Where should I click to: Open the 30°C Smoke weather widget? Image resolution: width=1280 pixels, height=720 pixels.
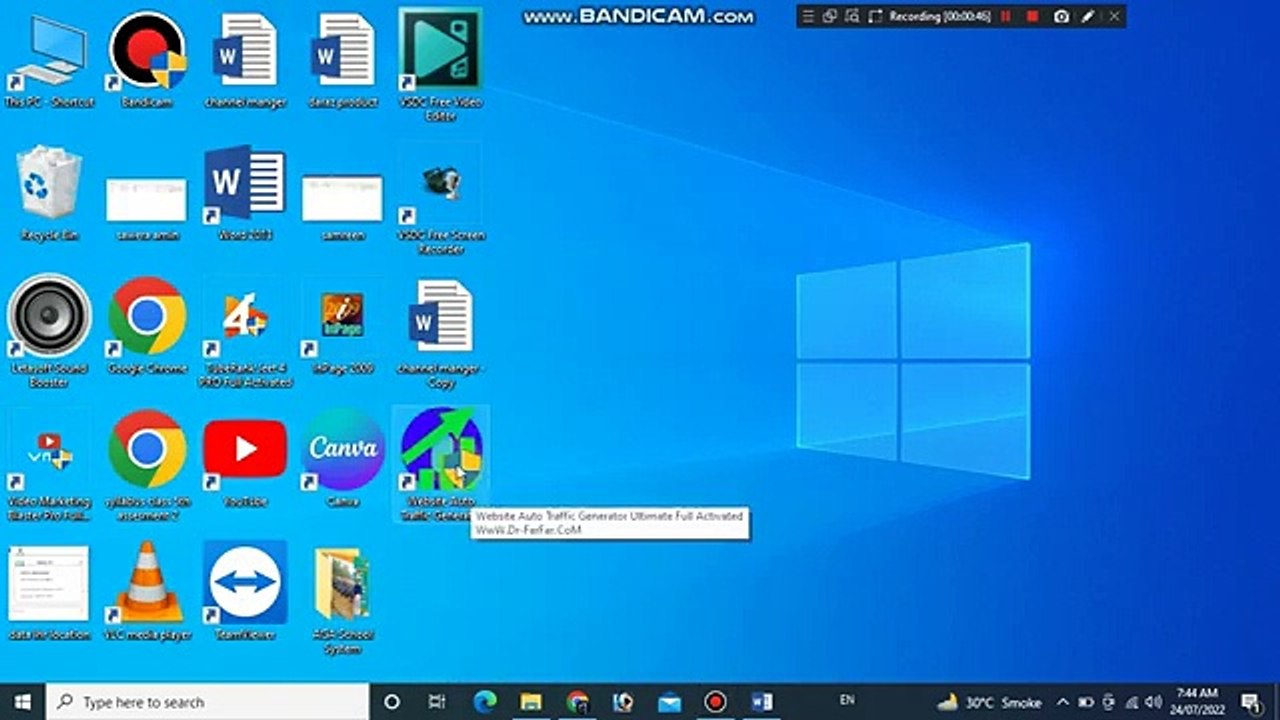pyautogui.click(x=990, y=702)
